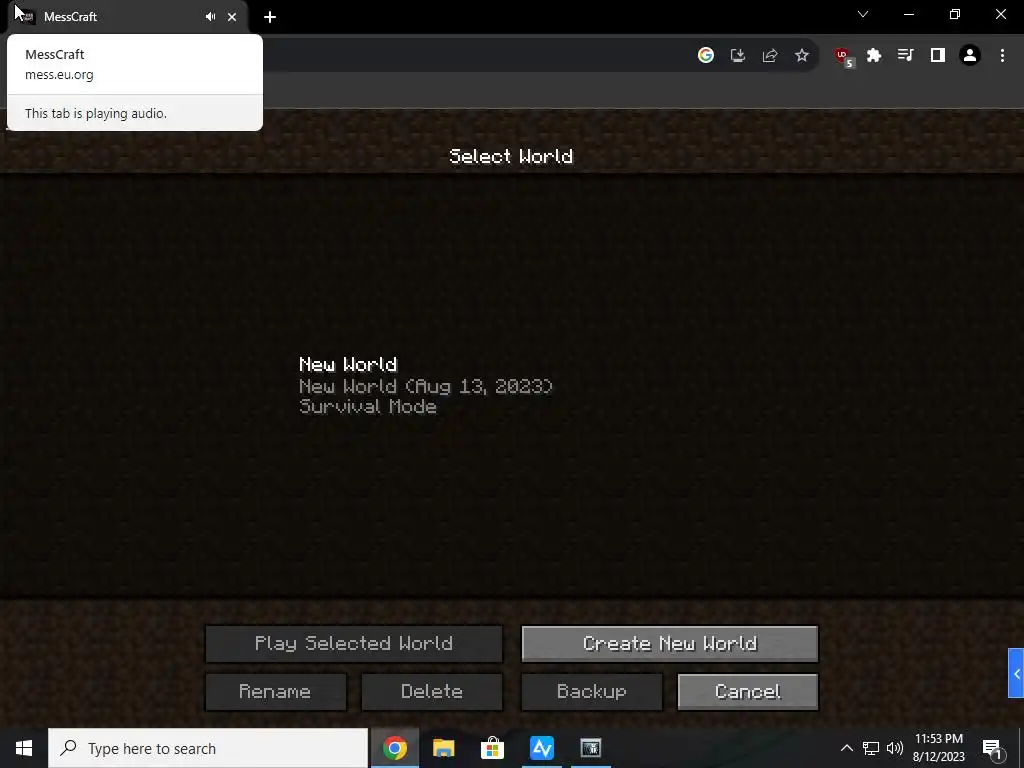Click the Survival Mode text line

(368, 407)
